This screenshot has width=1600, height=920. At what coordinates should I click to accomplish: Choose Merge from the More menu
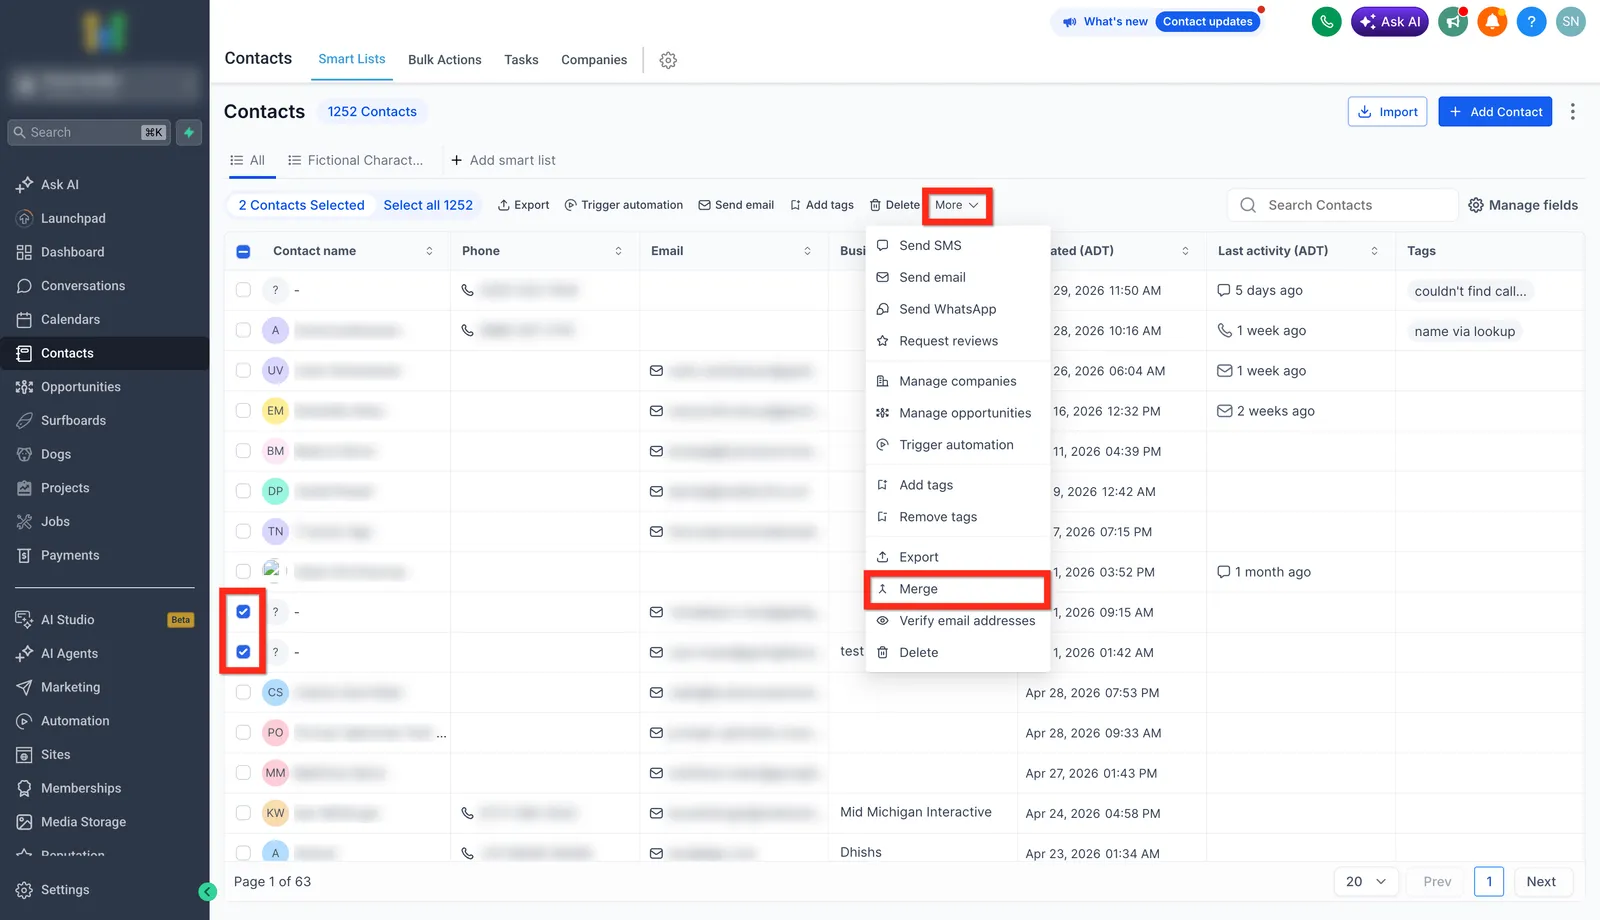pyautogui.click(x=957, y=589)
